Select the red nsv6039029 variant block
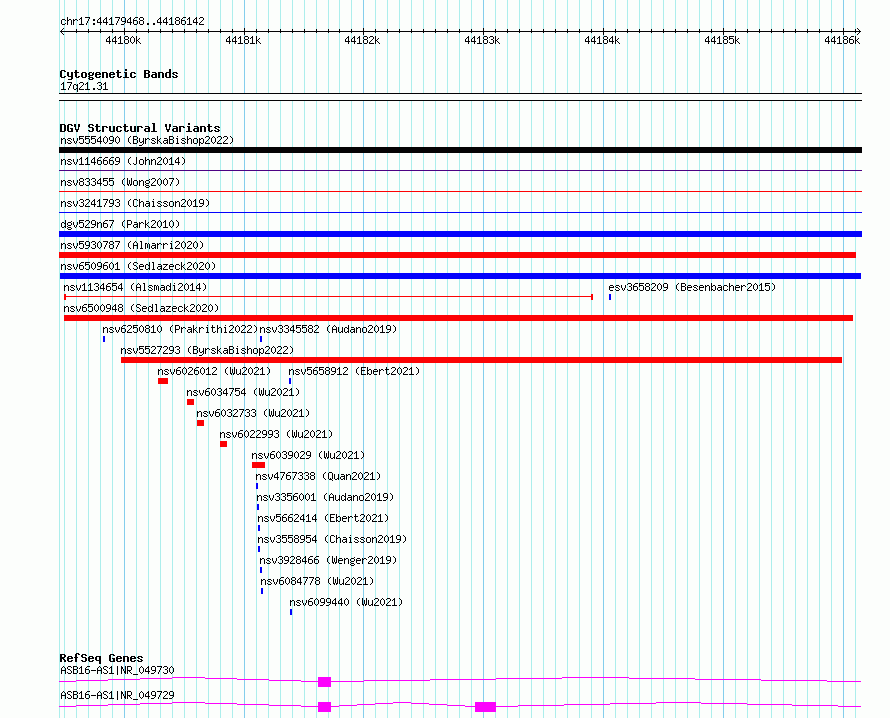The image size is (890, 718). click(259, 465)
